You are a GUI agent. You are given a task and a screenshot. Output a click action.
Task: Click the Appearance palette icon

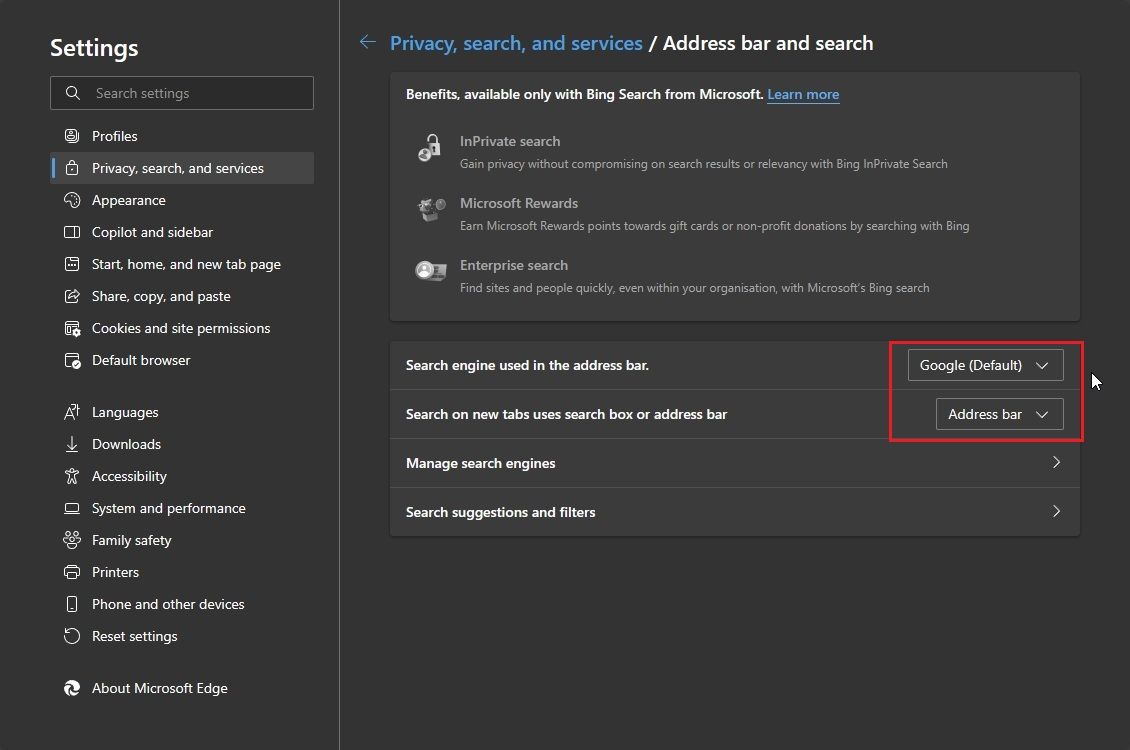[72, 200]
